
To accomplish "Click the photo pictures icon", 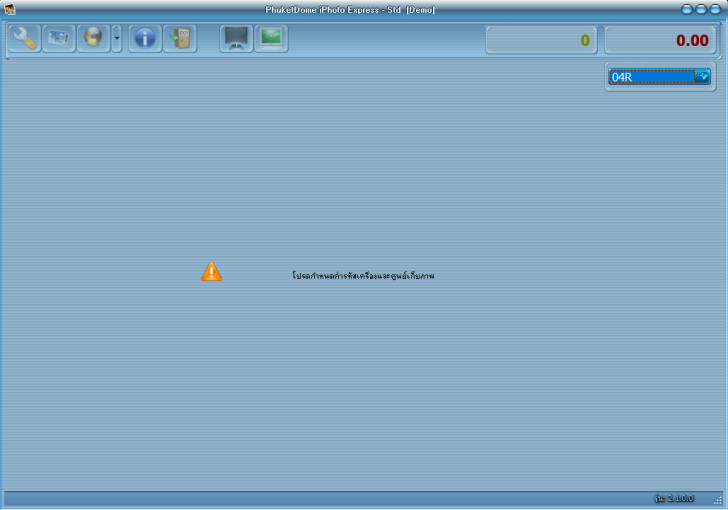I will point(58,38).
